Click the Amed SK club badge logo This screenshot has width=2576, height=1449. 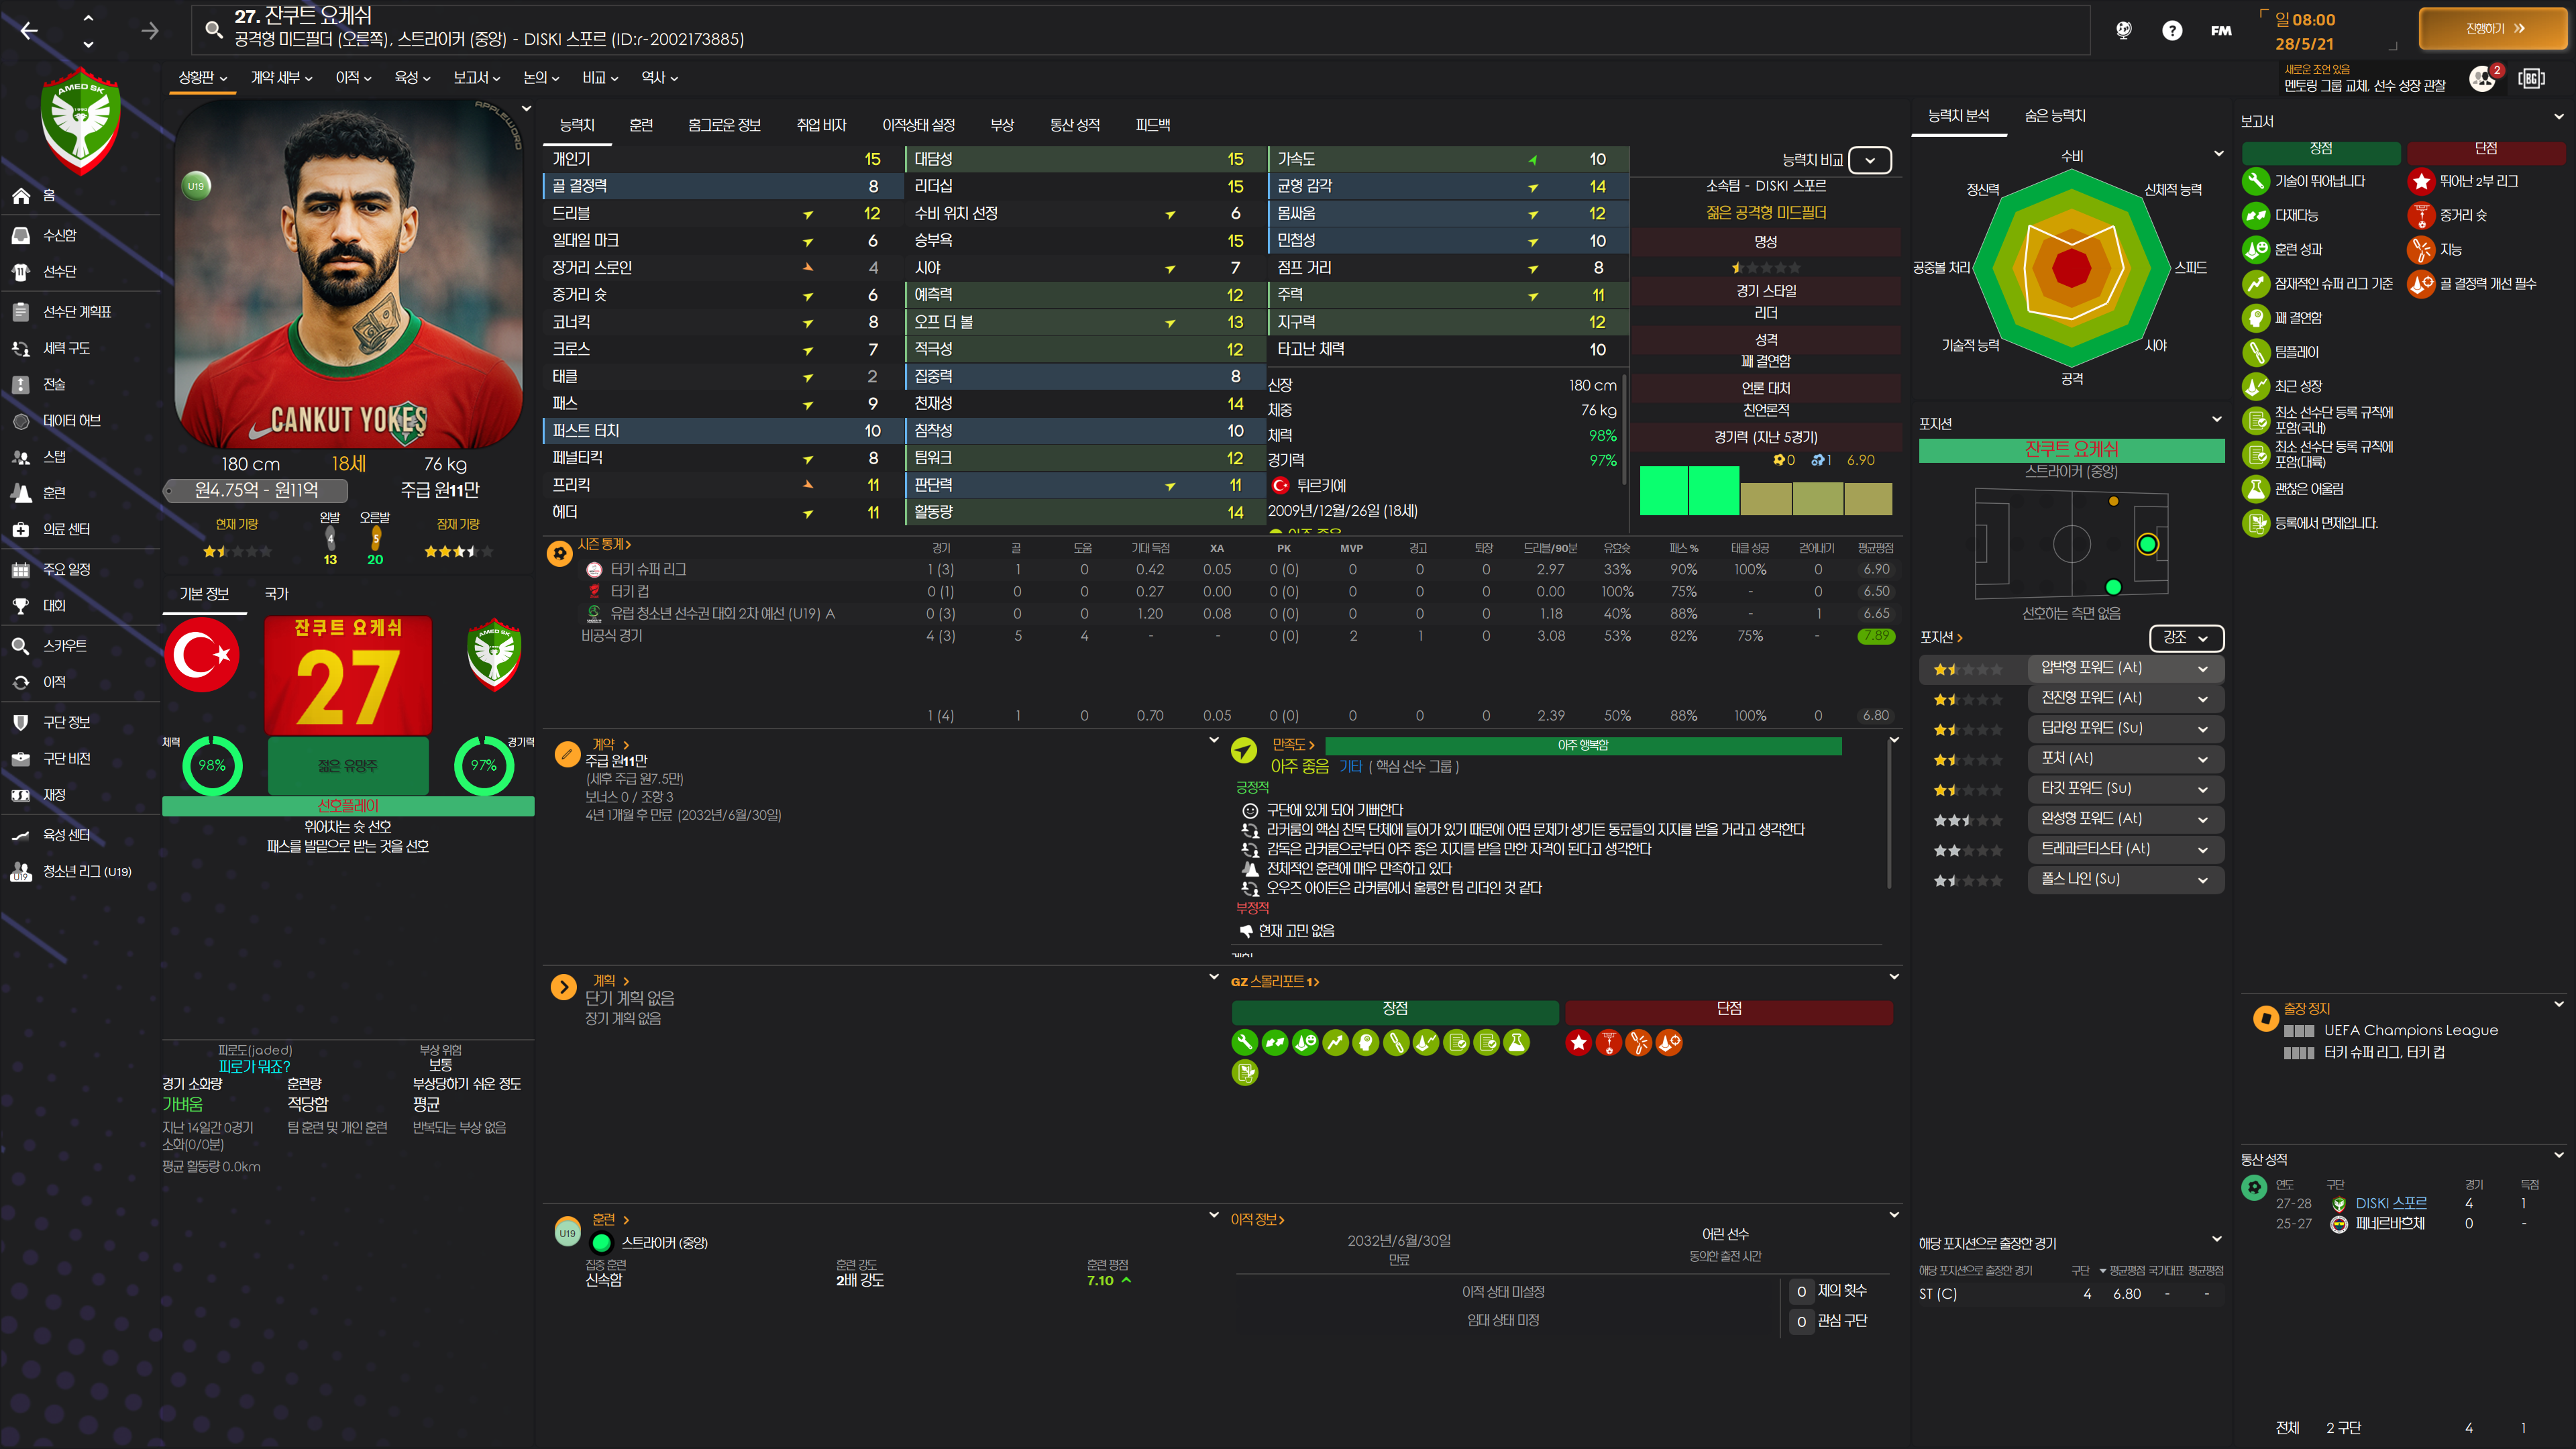click(81, 120)
